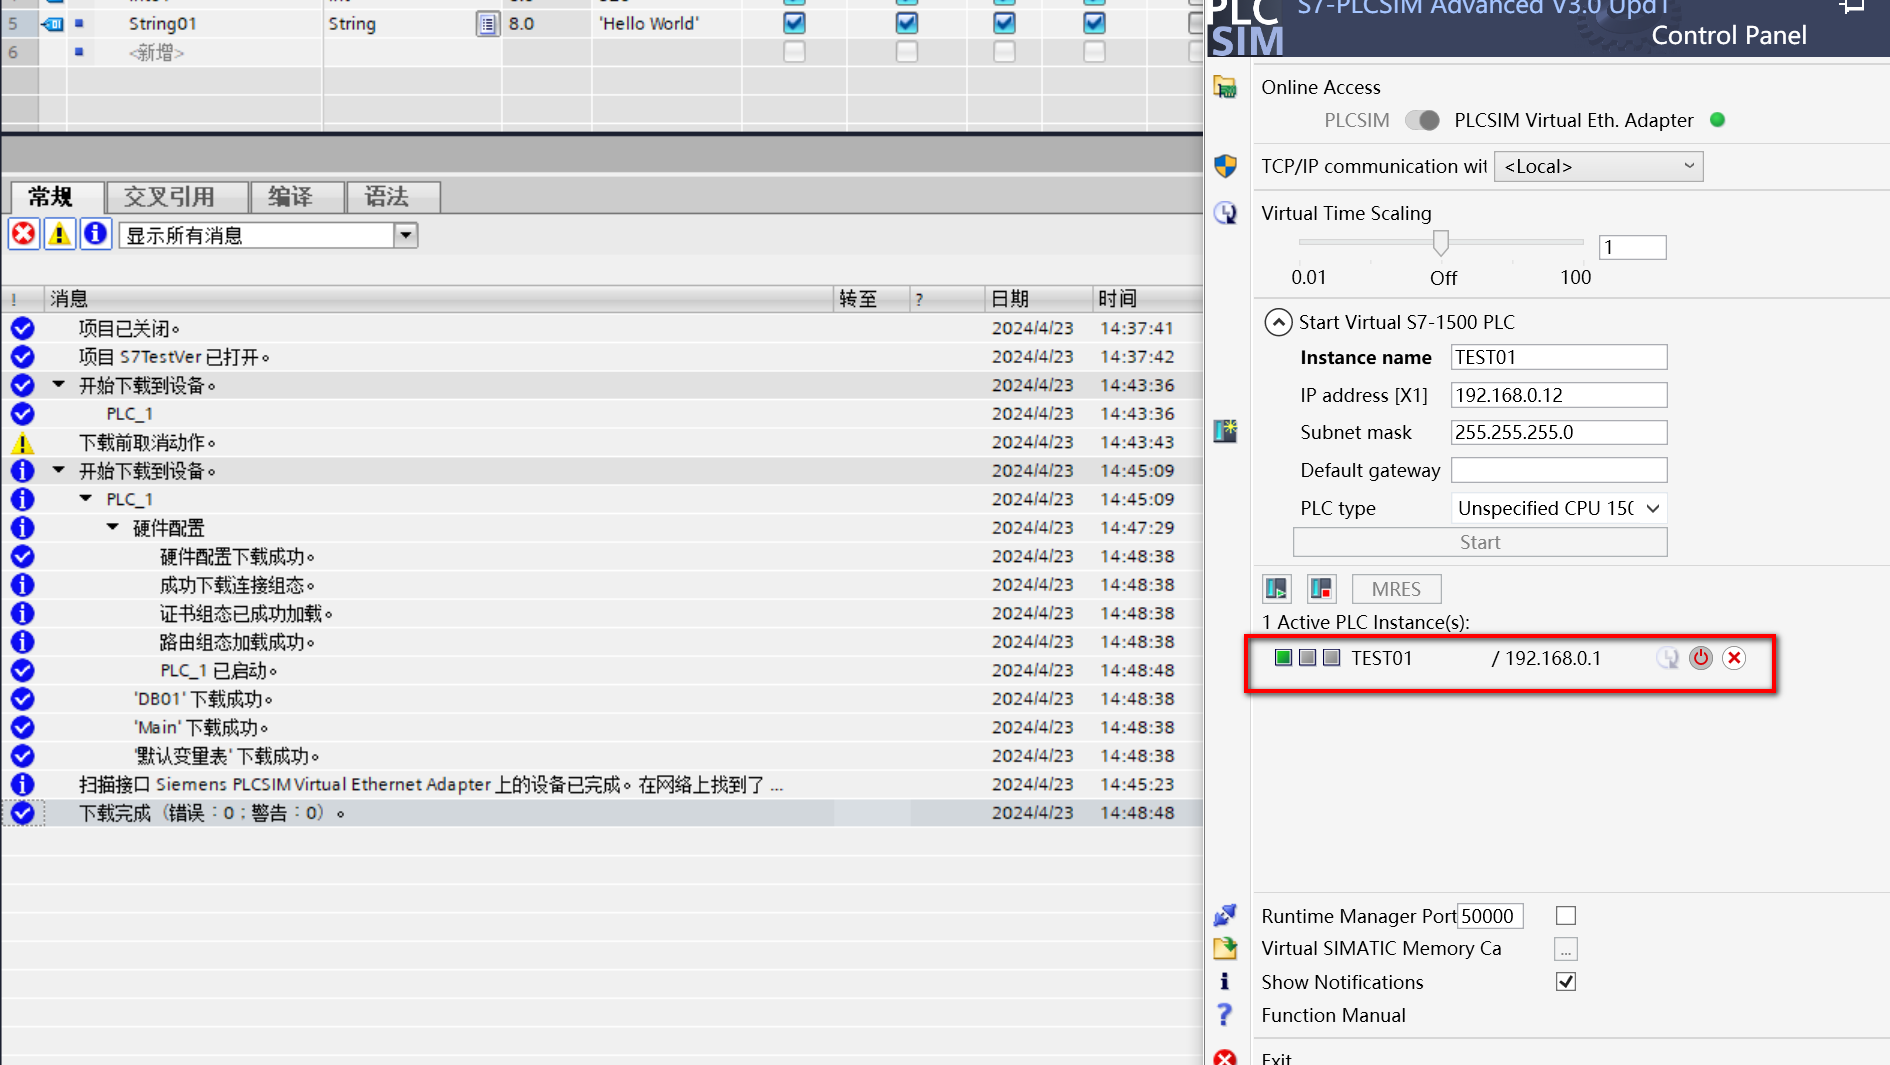This screenshot has height=1065, width=1890.
Task: Toggle PLCSIM / Virtual Eth. Adapter switch
Action: point(1422,120)
